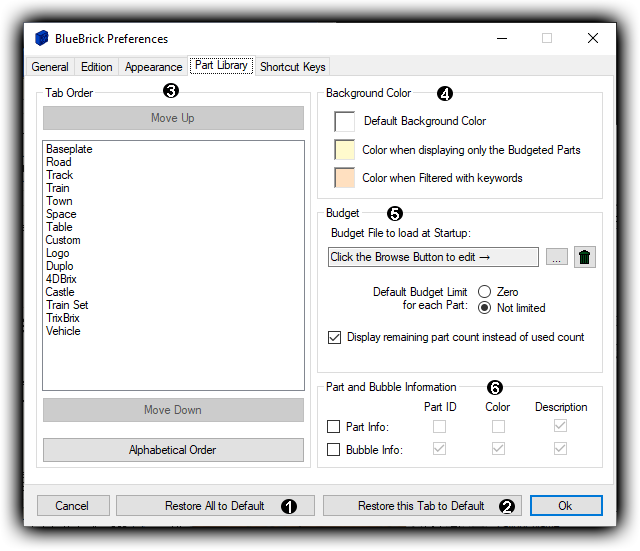
Task: Pick the Default Background Color swatch
Action: (x=344, y=121)
